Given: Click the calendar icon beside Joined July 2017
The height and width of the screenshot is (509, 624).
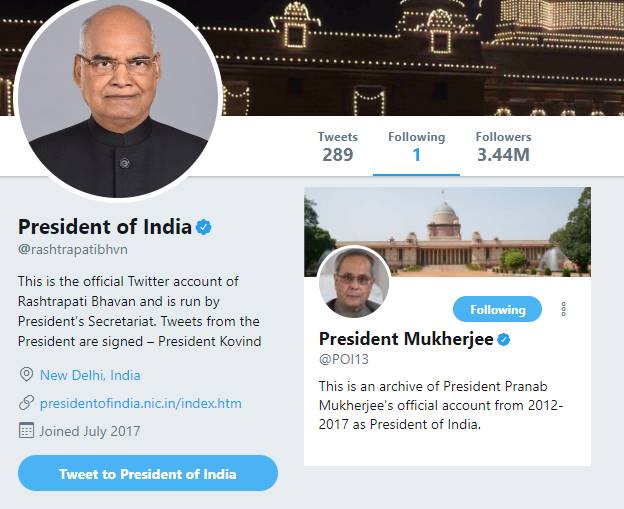Looking at the screenshot, I should pos(26,431).
